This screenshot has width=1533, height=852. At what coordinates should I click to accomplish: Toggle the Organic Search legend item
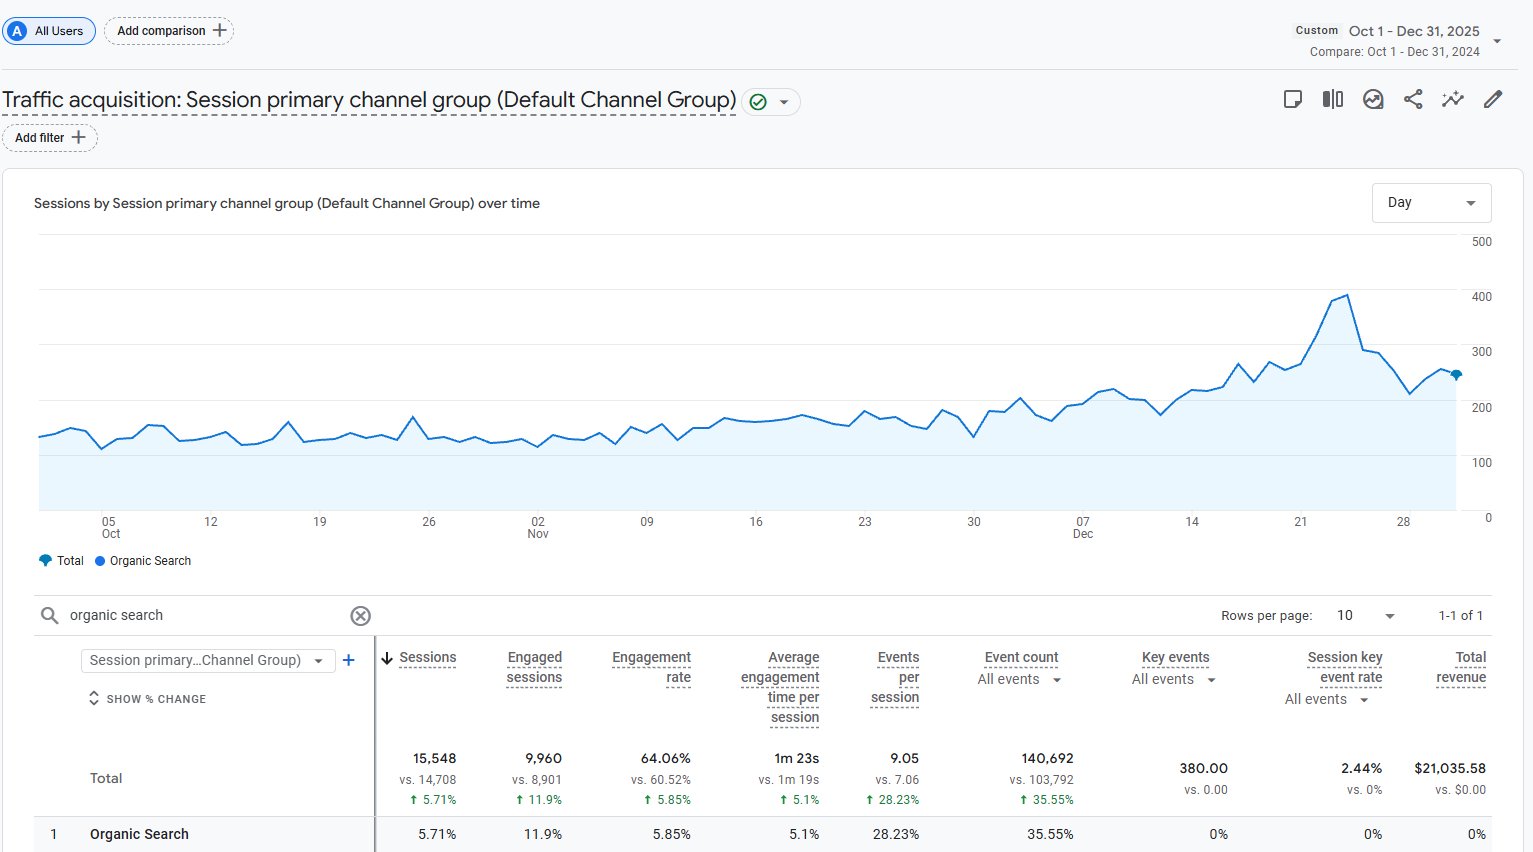[143, 561]
